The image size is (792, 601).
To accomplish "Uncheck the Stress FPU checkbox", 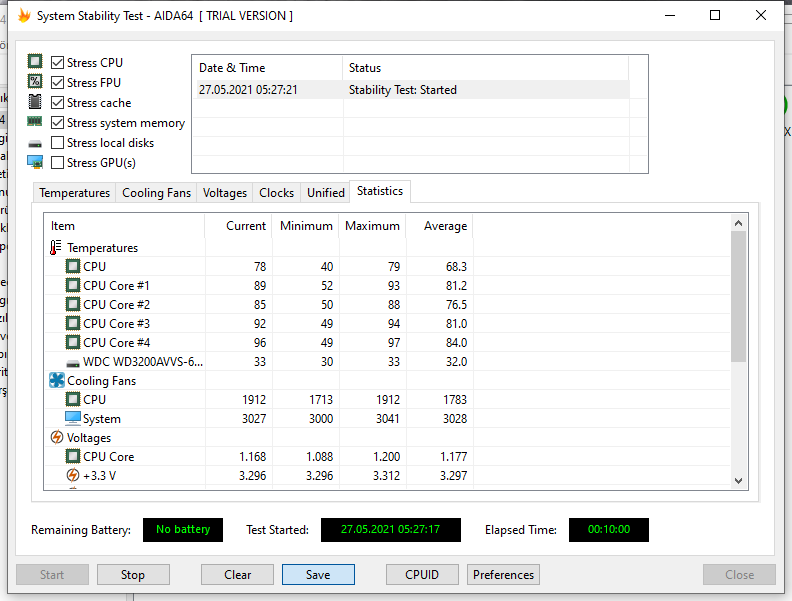I will click(58, 82).
